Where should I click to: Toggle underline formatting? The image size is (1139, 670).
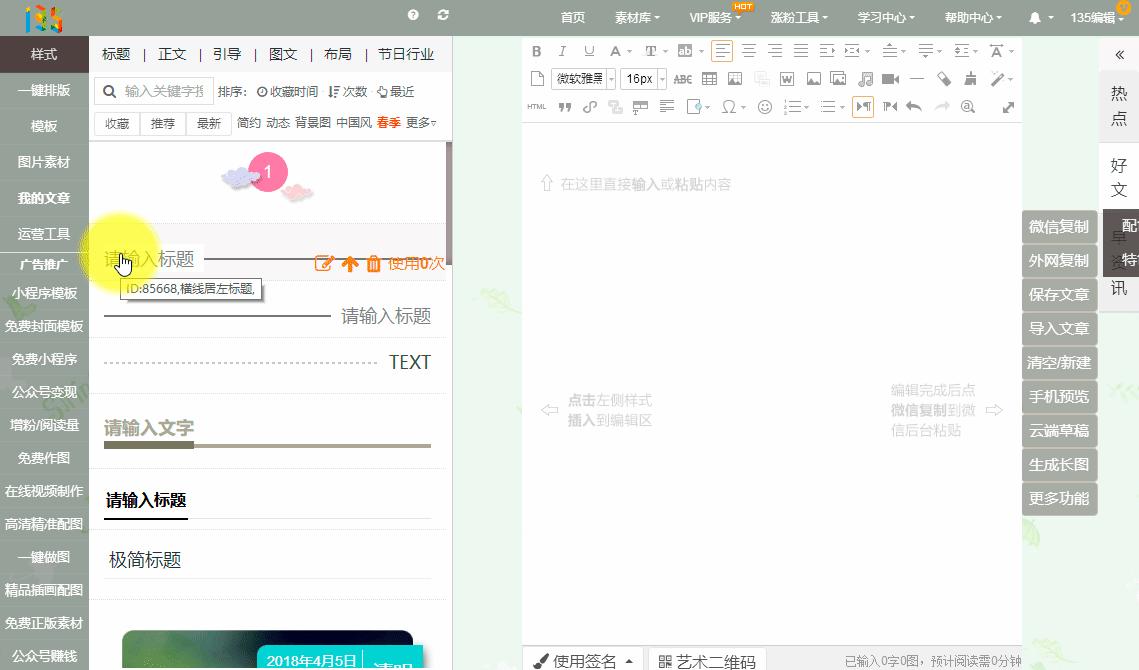[589, 51]
